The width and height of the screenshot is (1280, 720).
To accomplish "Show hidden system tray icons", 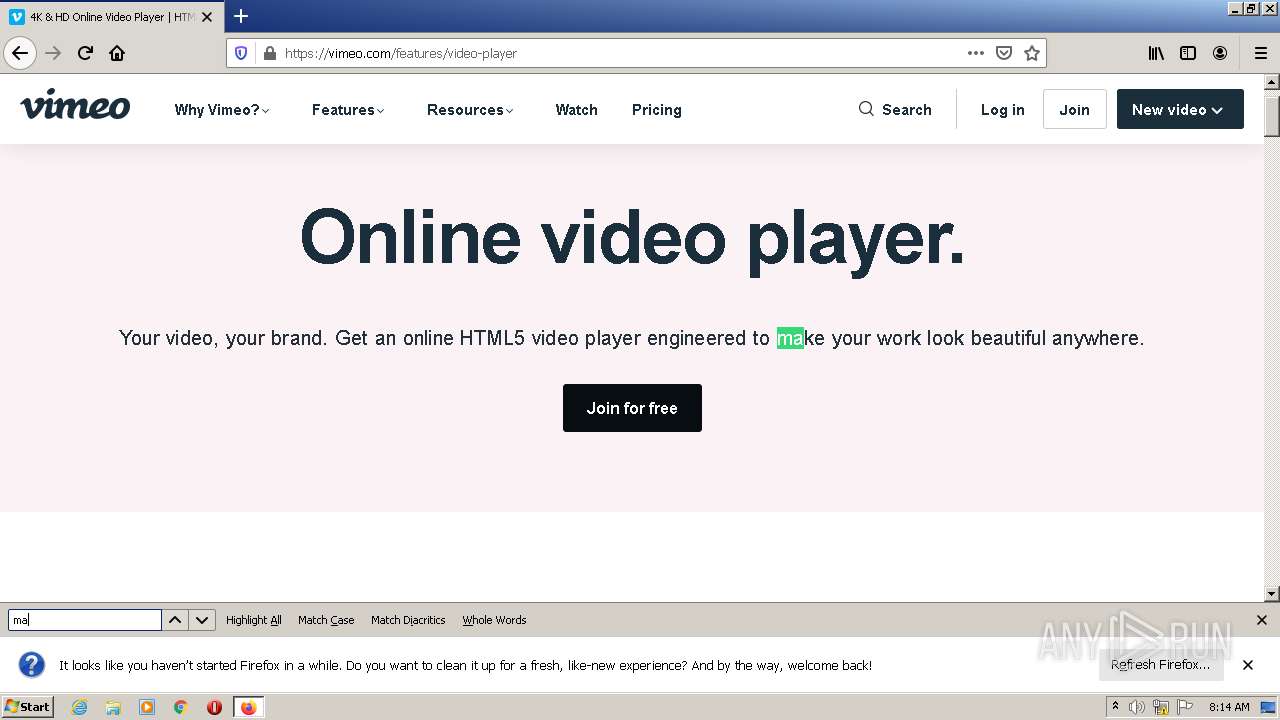I will 1115,707.
